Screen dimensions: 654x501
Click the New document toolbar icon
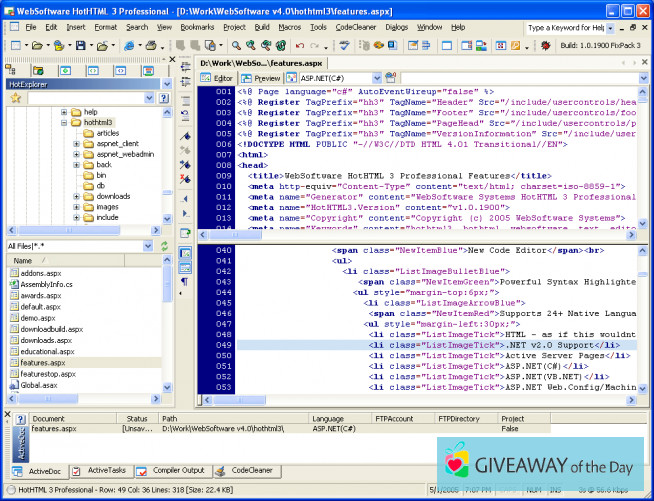(x=13, y=46)
